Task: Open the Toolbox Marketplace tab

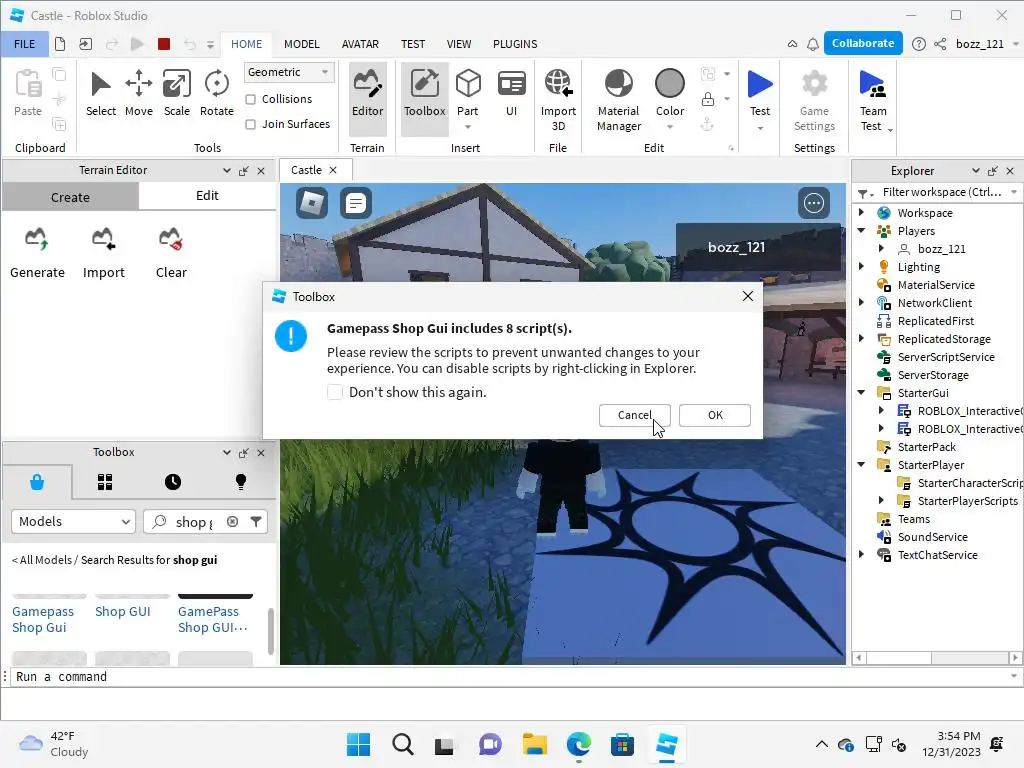Action: click(x=37, y=482)
